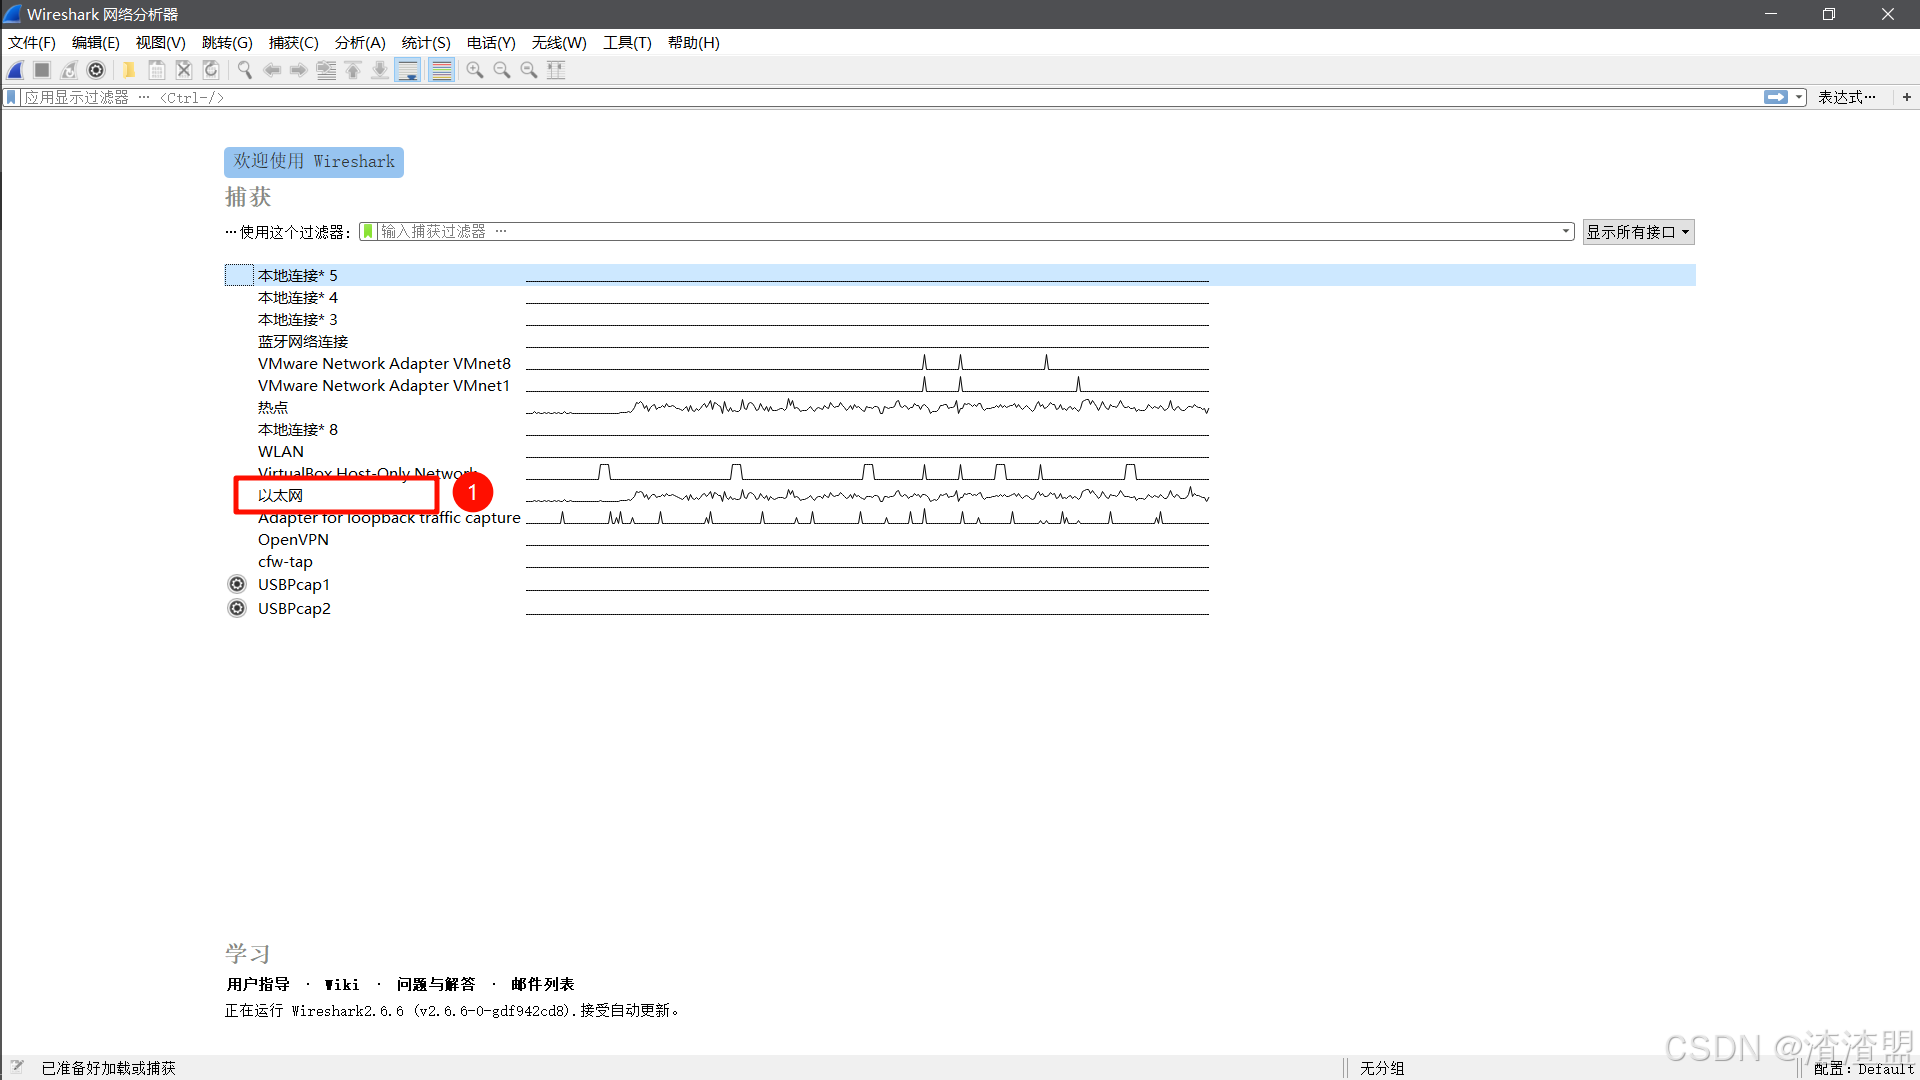Select the 以太网 interface
The image size is (1920, 1080).
tap(281, 496)
